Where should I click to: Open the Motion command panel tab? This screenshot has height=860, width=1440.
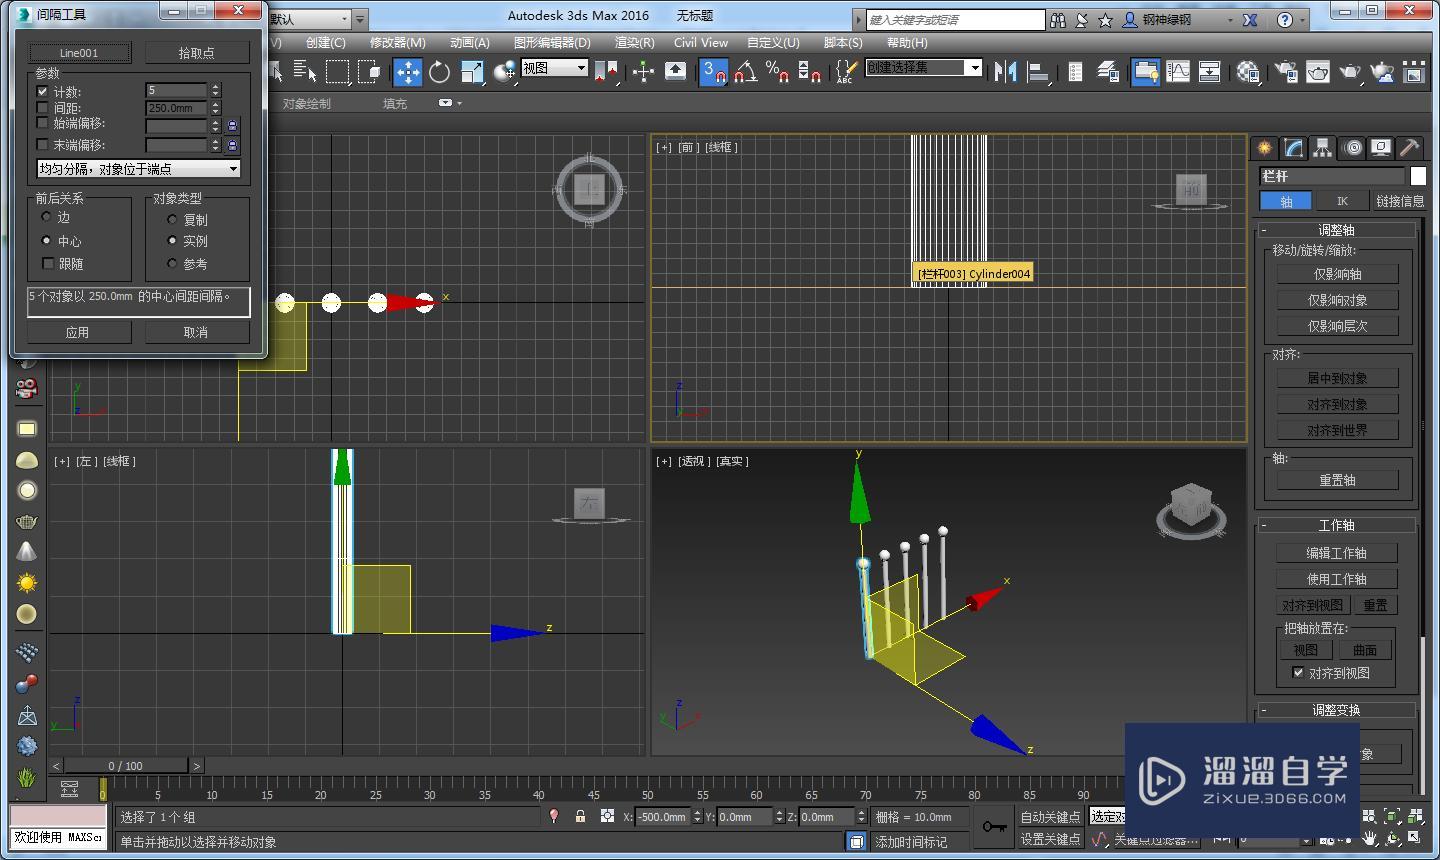point(1352,148)
